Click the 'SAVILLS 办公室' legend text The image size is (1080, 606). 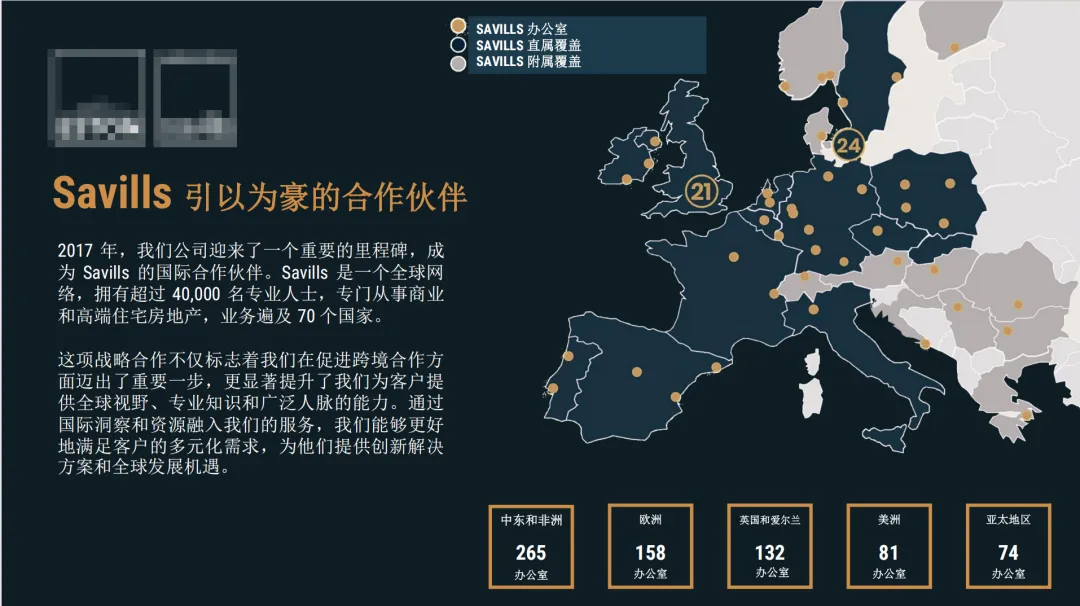pyautogui.click(x=521, y=29)
